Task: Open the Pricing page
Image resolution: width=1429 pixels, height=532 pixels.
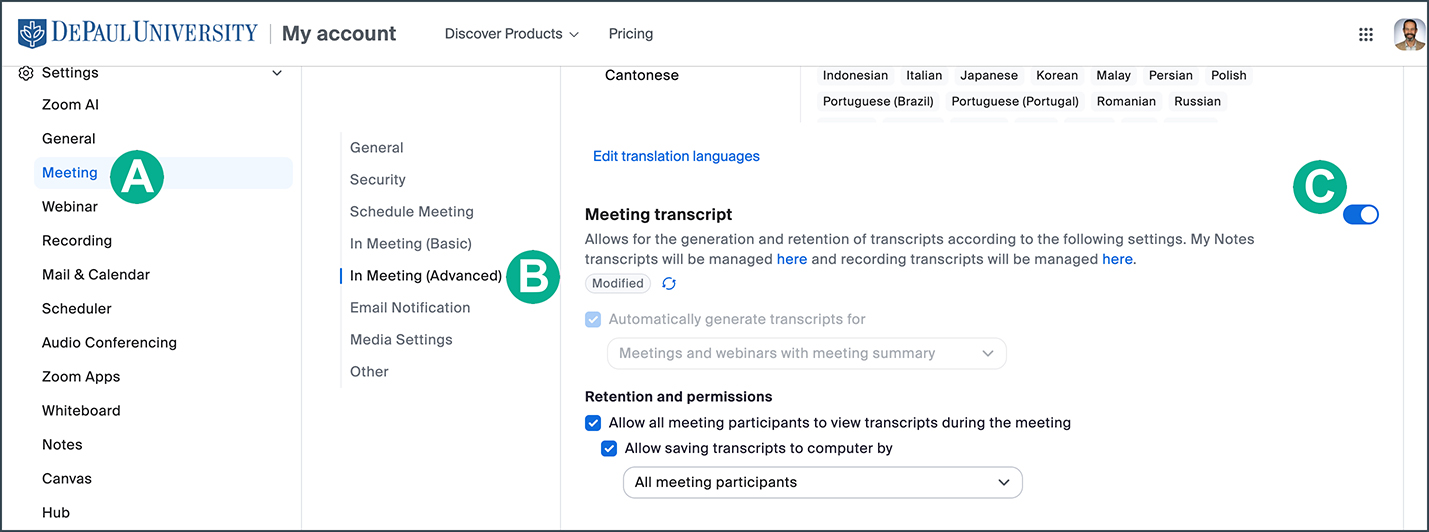Action: [631, 34]
